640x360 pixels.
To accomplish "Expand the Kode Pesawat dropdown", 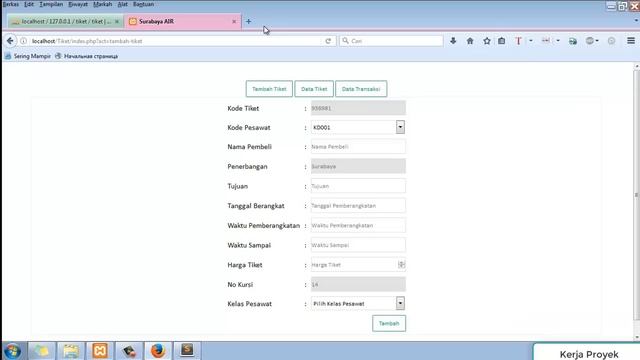I will [400, 127].
